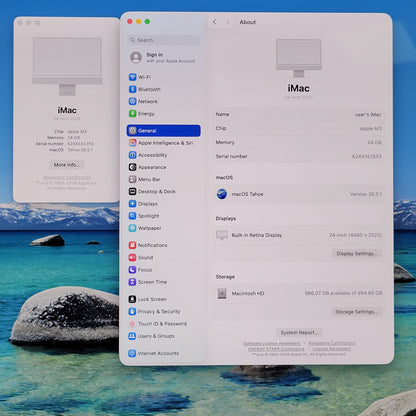
Task: Click the Serial number value in Settings
Action: (x=367, y=156)
